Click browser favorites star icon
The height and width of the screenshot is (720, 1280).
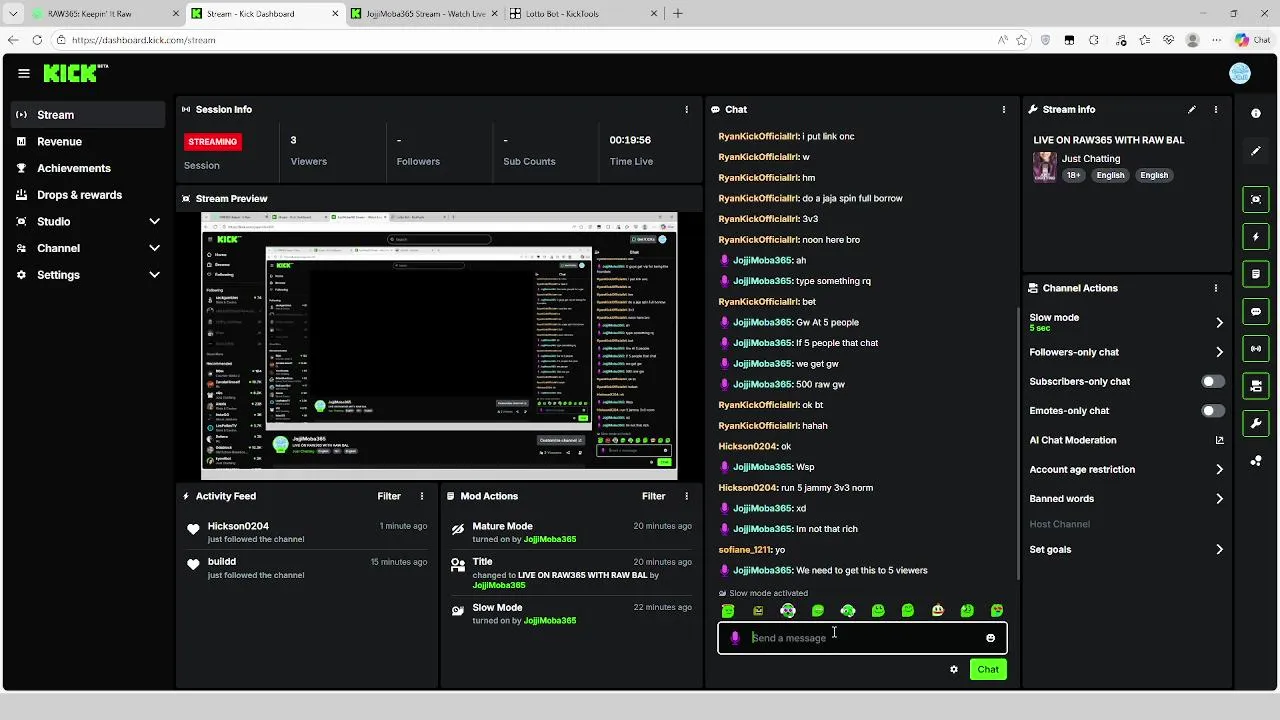coord(1021,40)
